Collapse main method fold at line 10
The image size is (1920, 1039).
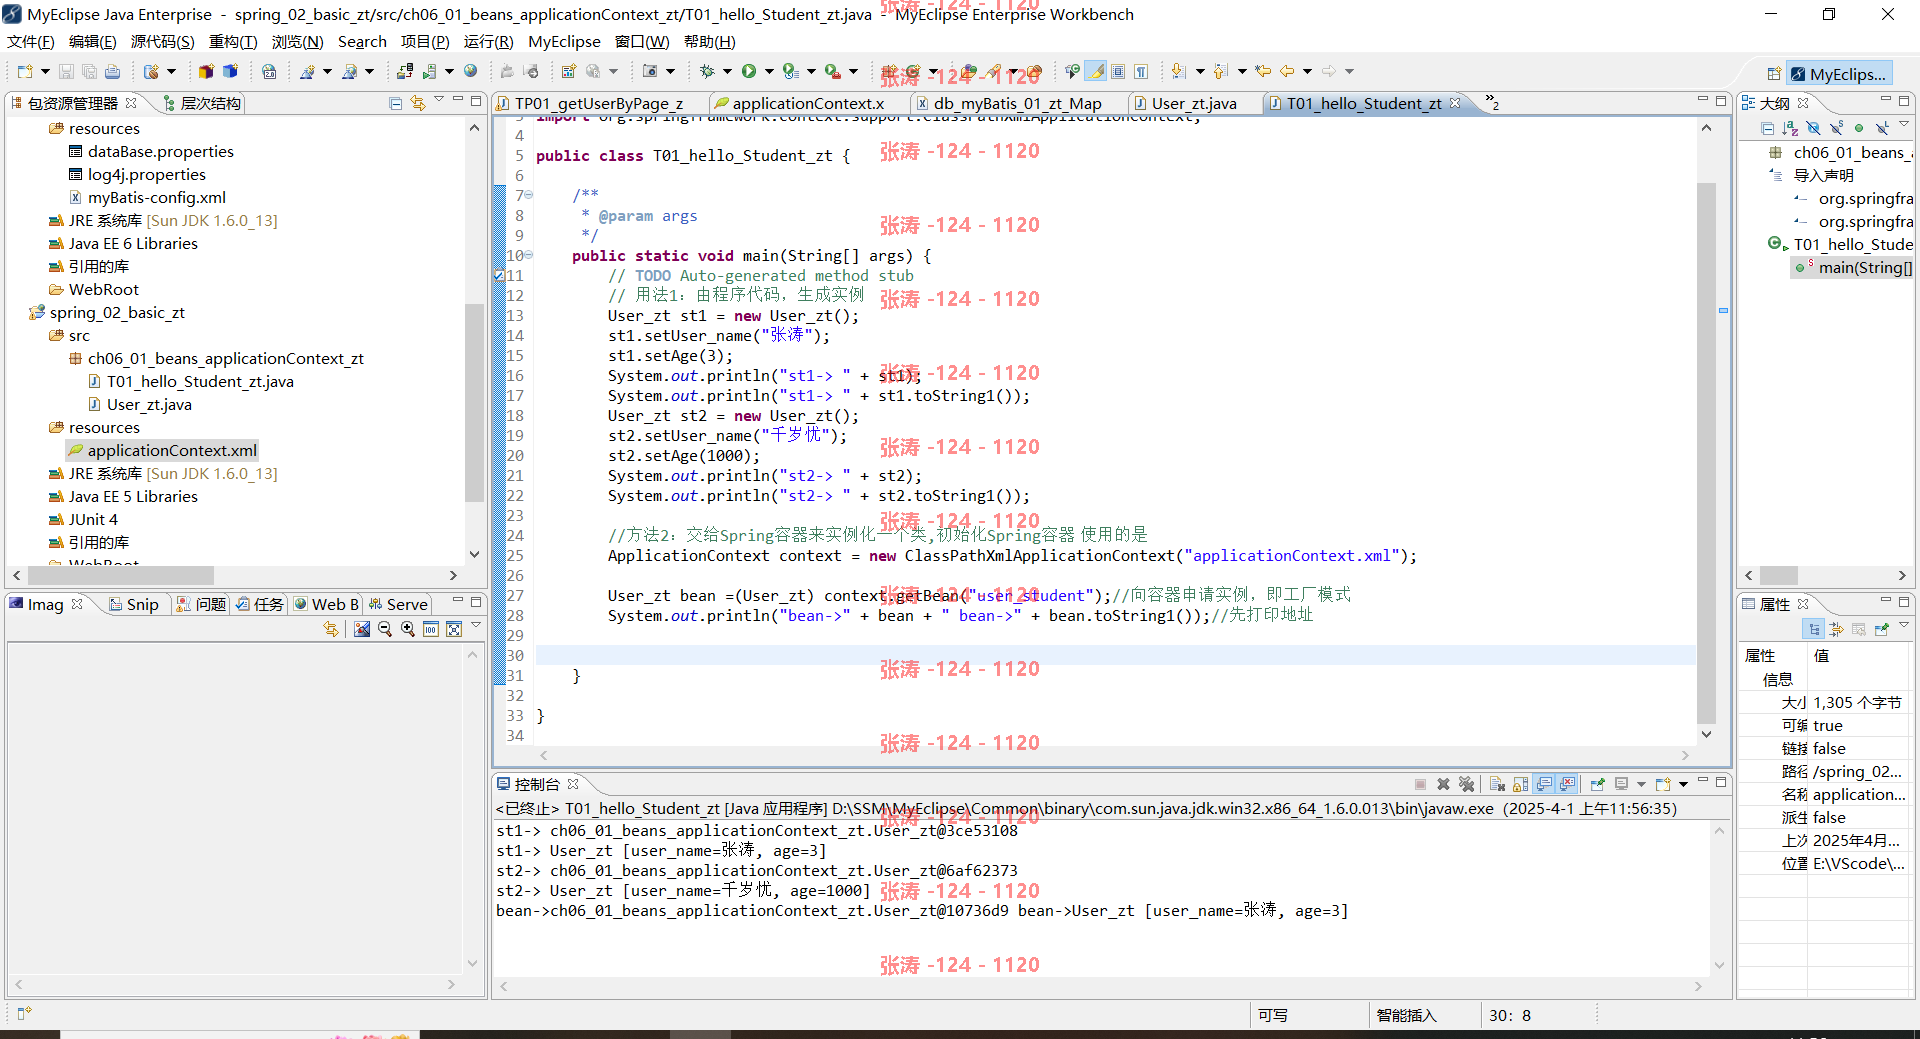(529, 255)
